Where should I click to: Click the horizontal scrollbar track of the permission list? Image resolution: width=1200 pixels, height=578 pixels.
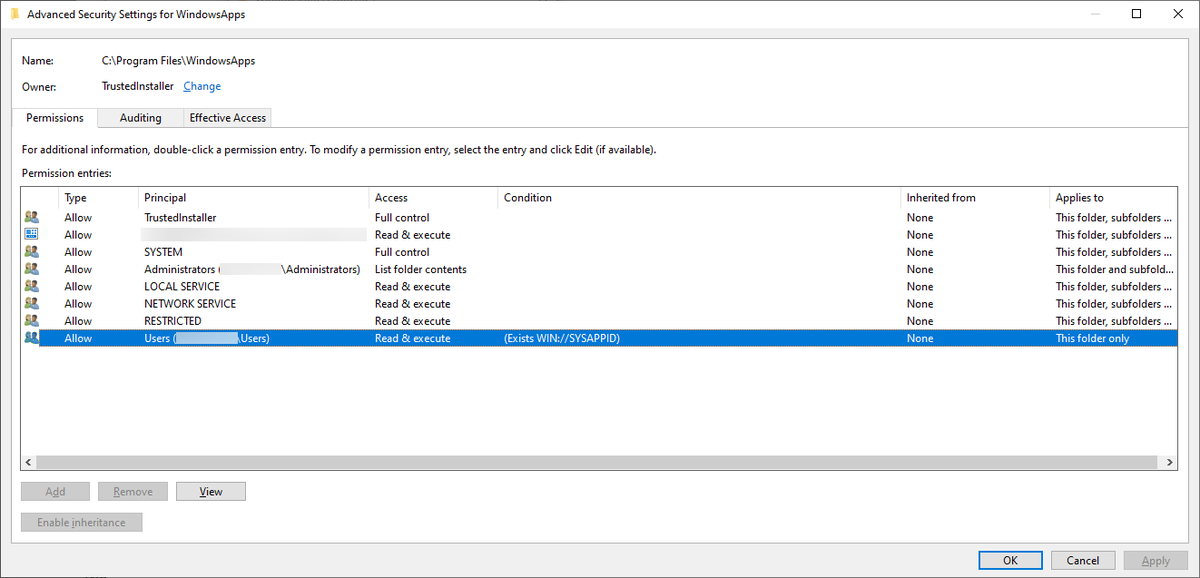(x=599, y=462)
